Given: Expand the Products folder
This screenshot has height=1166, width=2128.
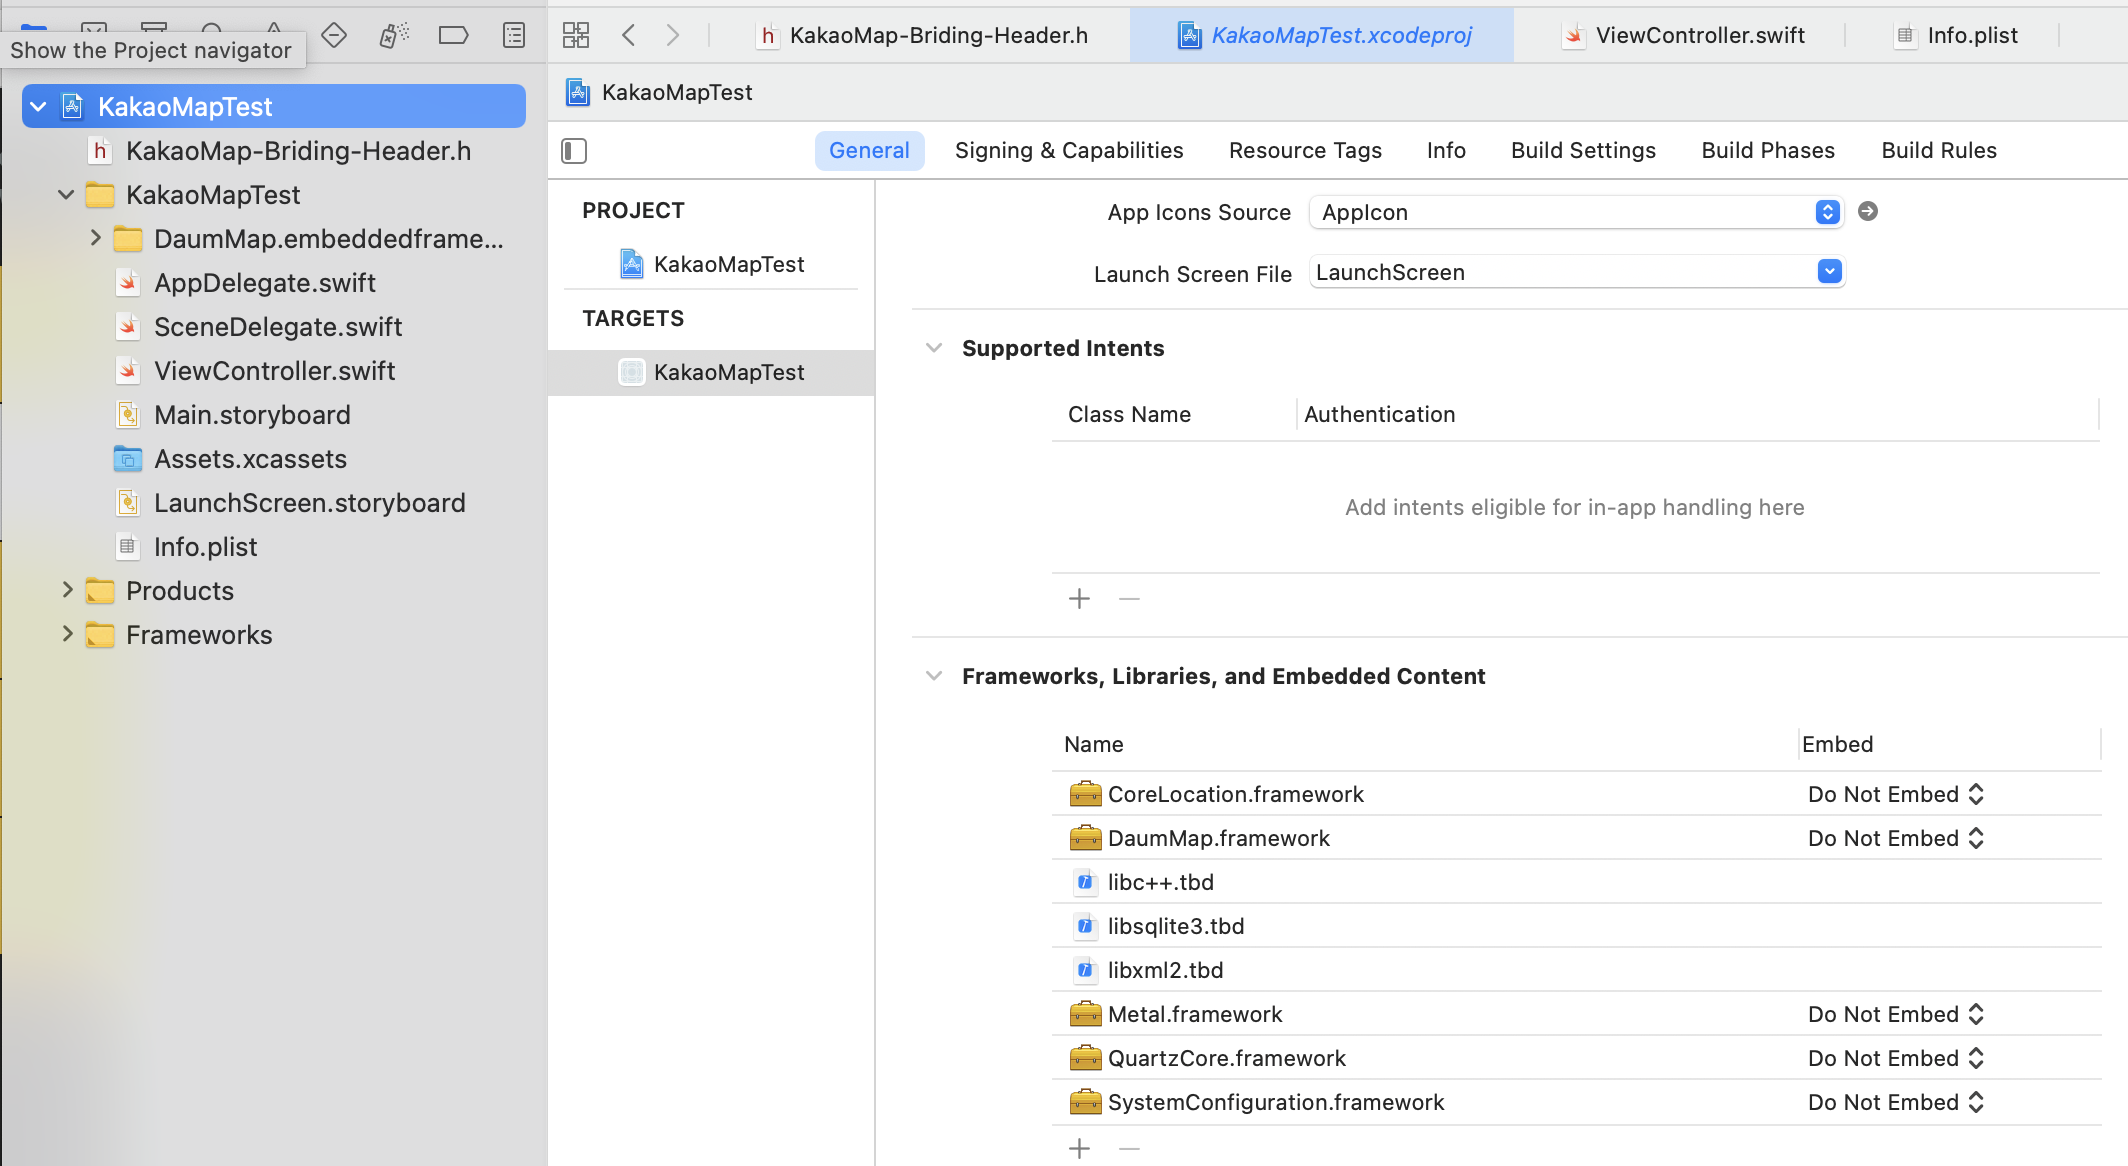Looking at the screenshot, I should (x=67, y=590).
